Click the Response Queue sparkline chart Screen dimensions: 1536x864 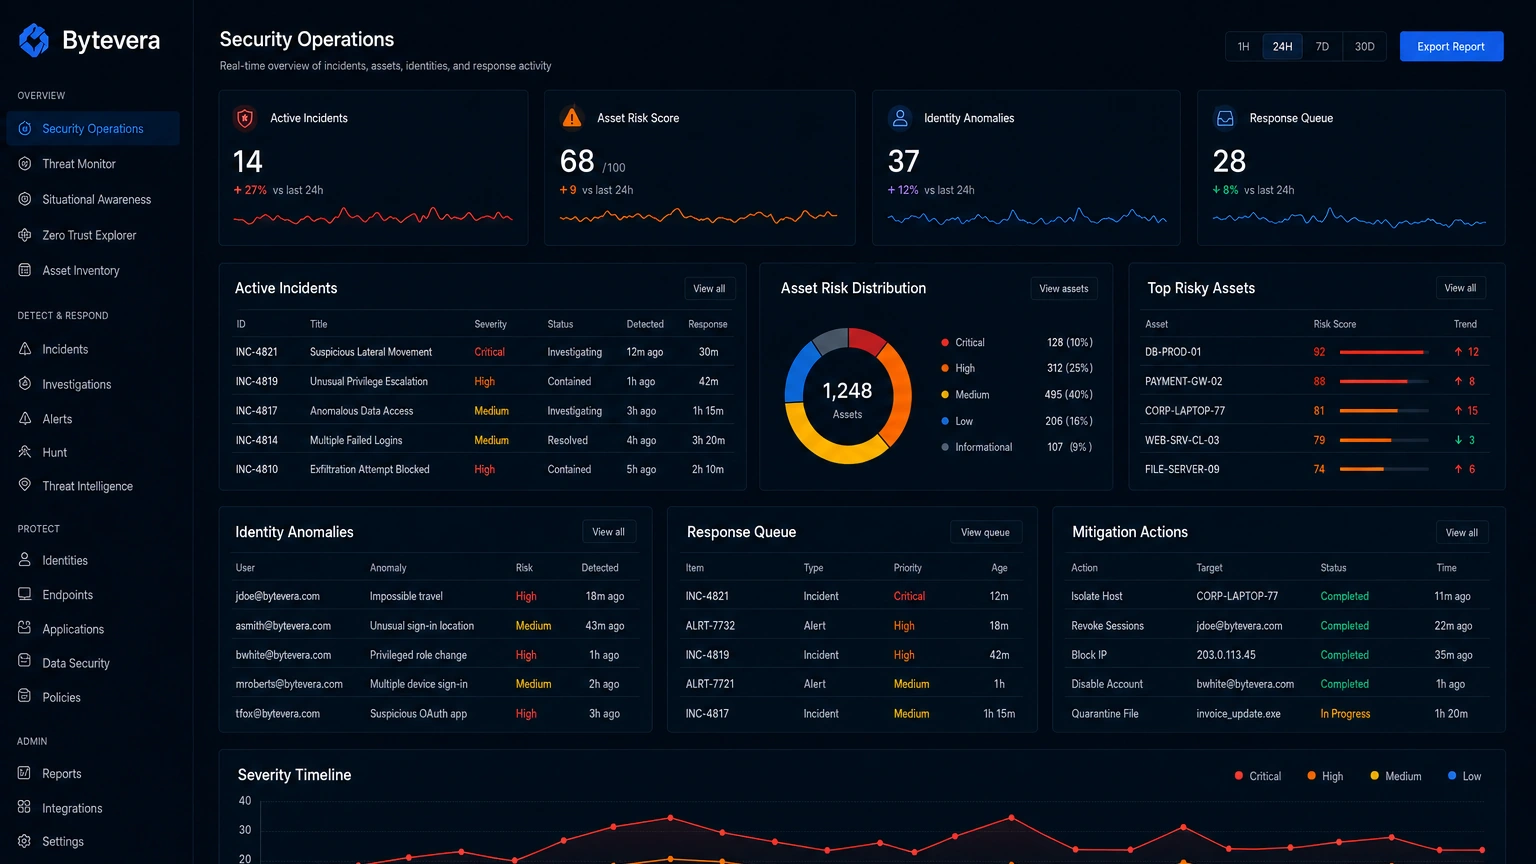coord(1349,217)
